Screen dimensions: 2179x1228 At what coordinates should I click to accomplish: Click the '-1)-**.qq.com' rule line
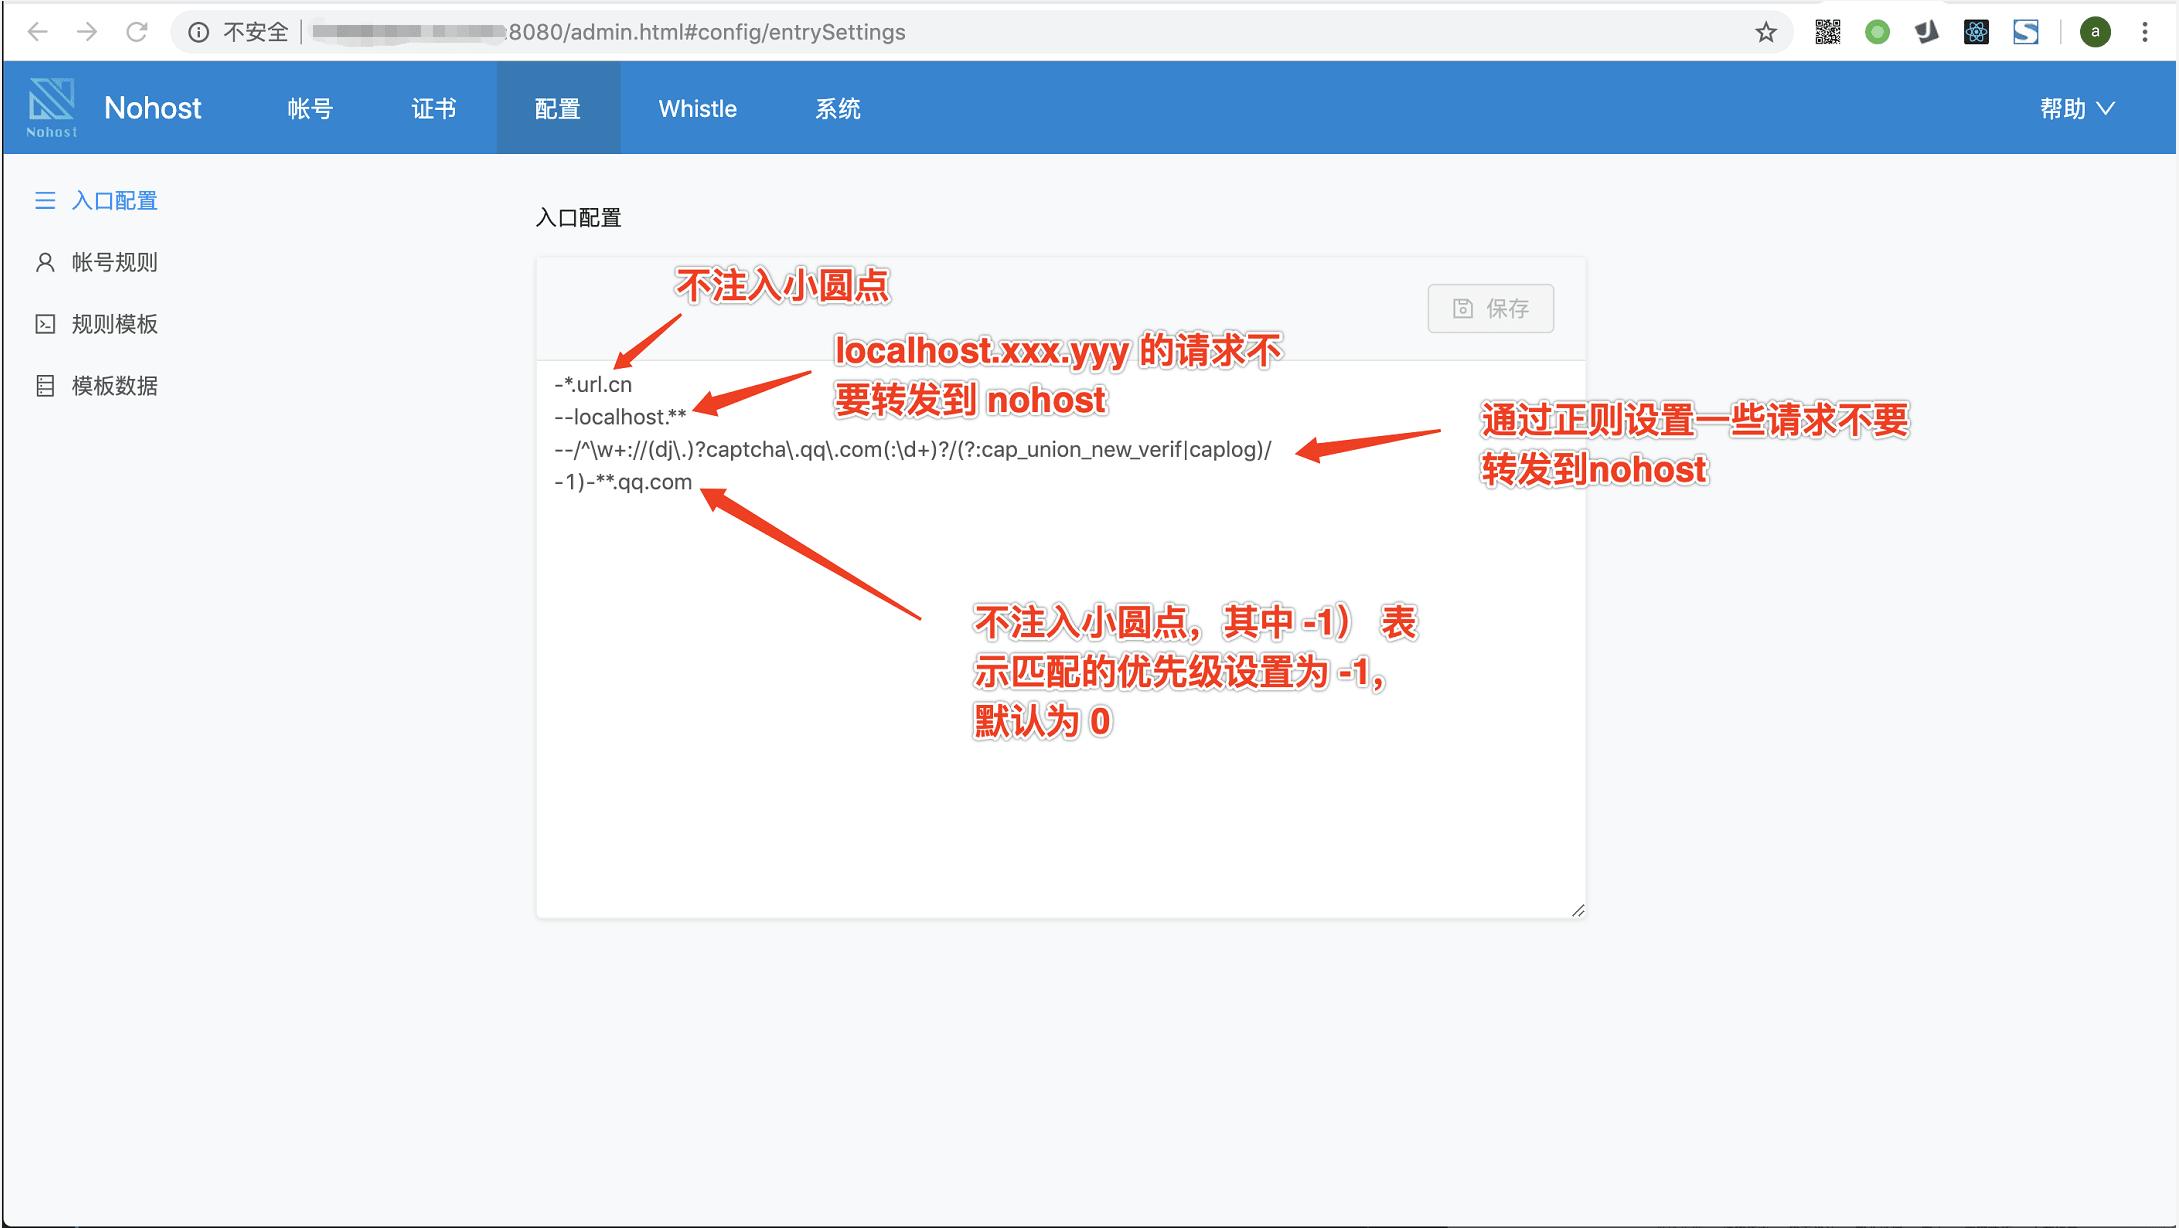623,482
